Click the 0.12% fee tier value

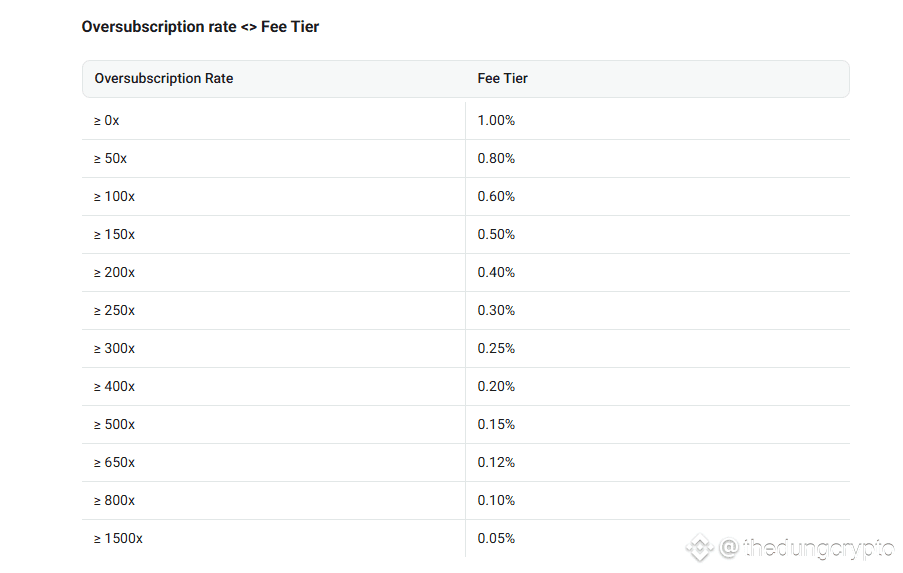tap(496, 462)
